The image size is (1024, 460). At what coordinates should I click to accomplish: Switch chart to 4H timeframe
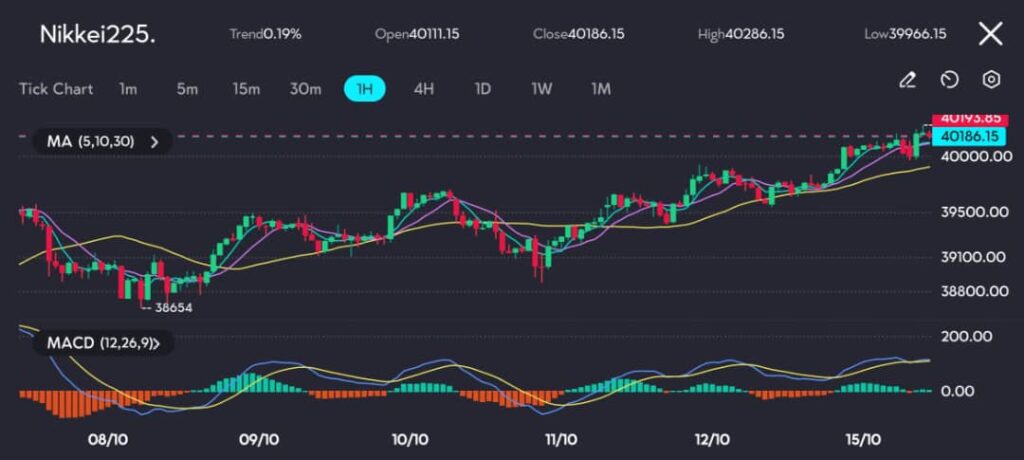click(424, 89)
